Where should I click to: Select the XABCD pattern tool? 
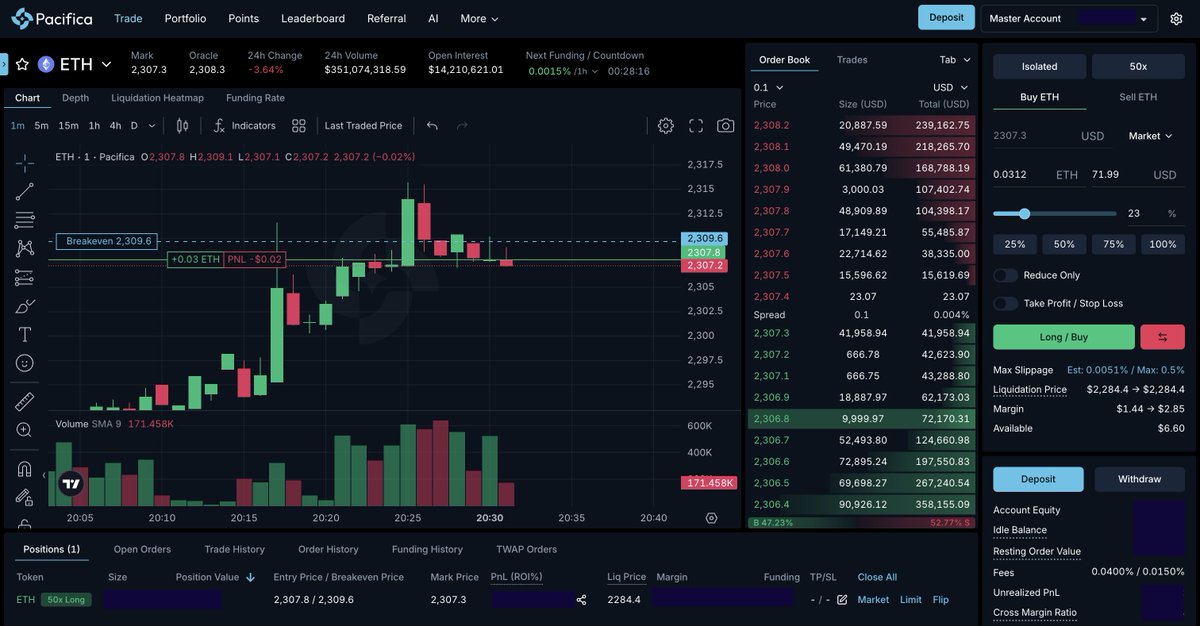(x=24, y=248)
